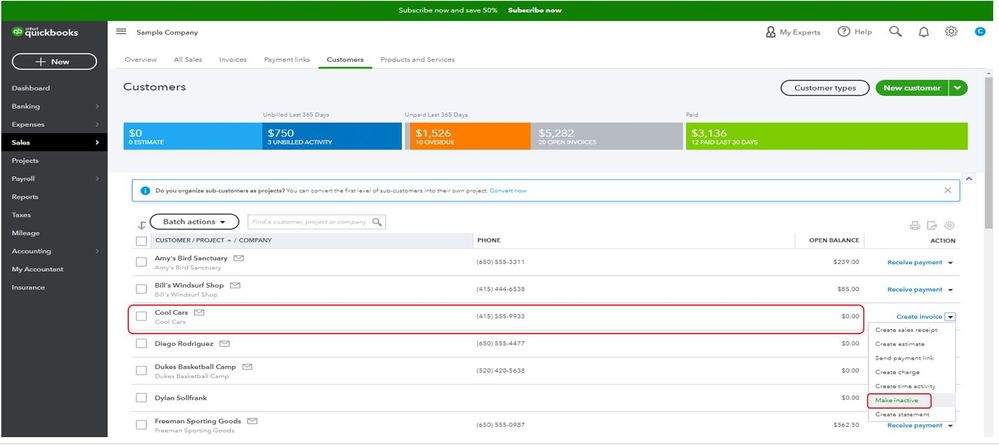Check the Amy's Bird Sanctuary checkbox

pyautogui.click(x=141, y=262)
